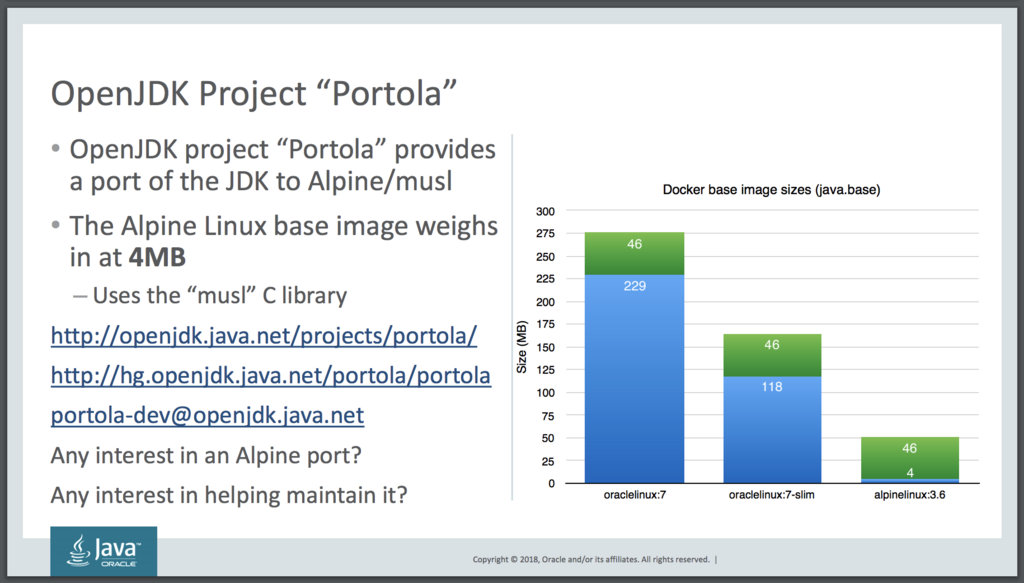The width and height of the screenshot is (1024, 583).
Task: Click the 'Size (MB)' y-axis title
Action: 521,347
